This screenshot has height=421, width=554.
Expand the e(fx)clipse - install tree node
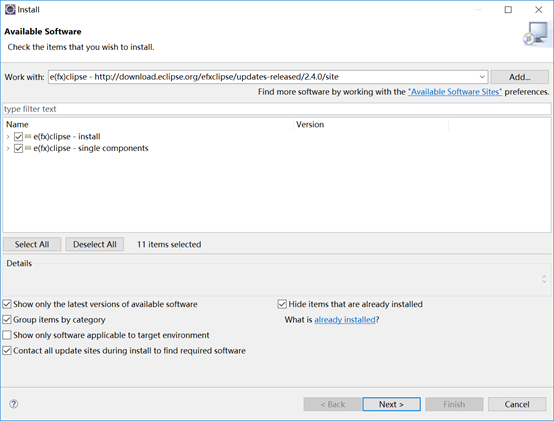click(x=8, y=137)
